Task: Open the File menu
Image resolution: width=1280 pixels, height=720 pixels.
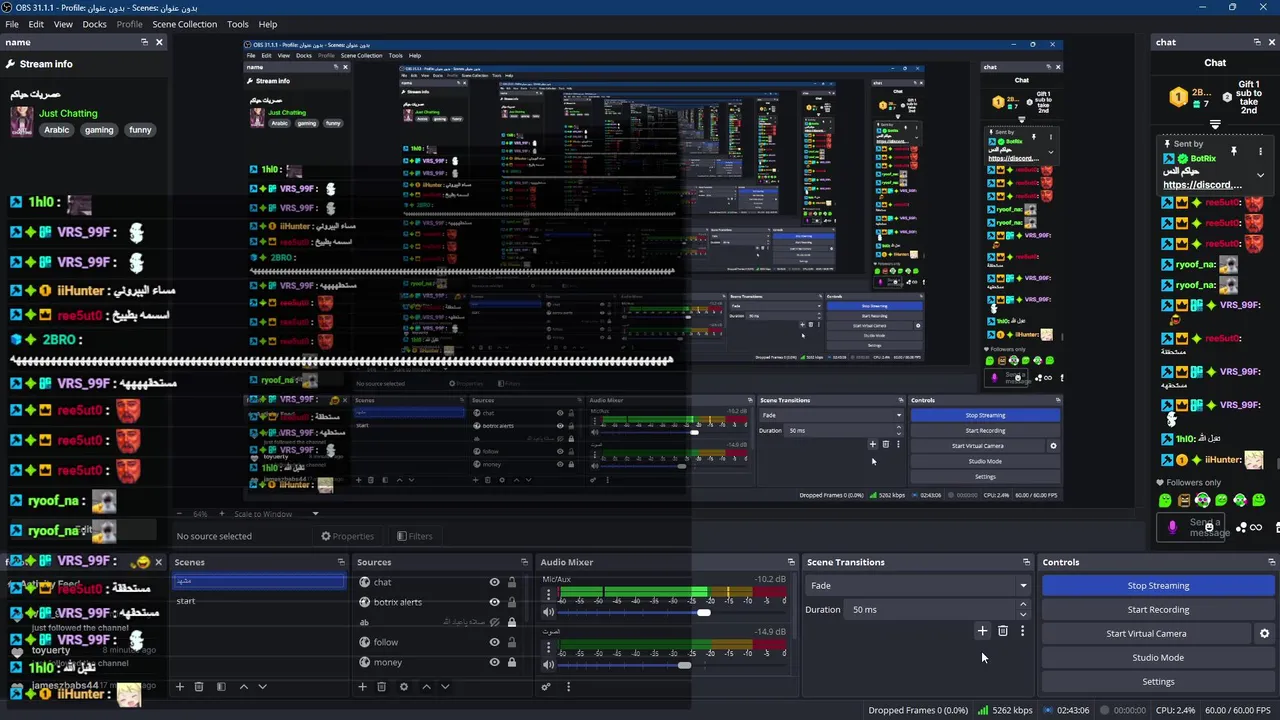Action: (12, 24)
